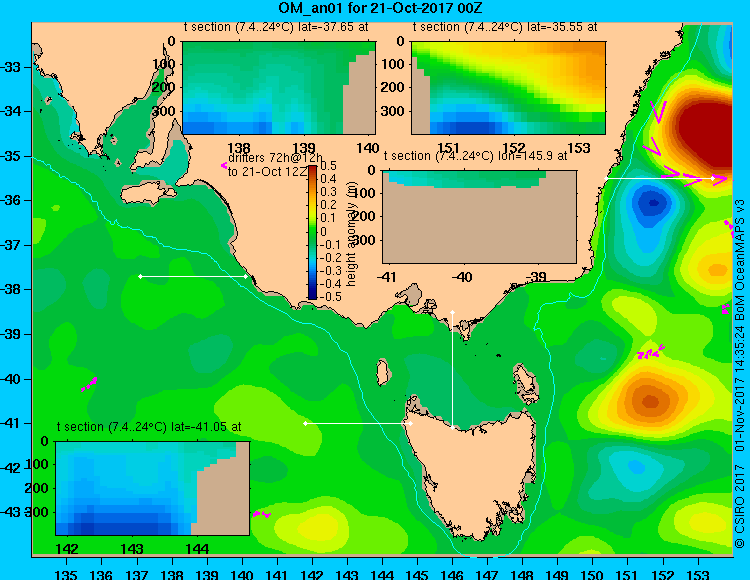Click the 100 depth tick in the lat=-41.05 section
This screenshot has height=580, width=750.
tap(37, 464)
